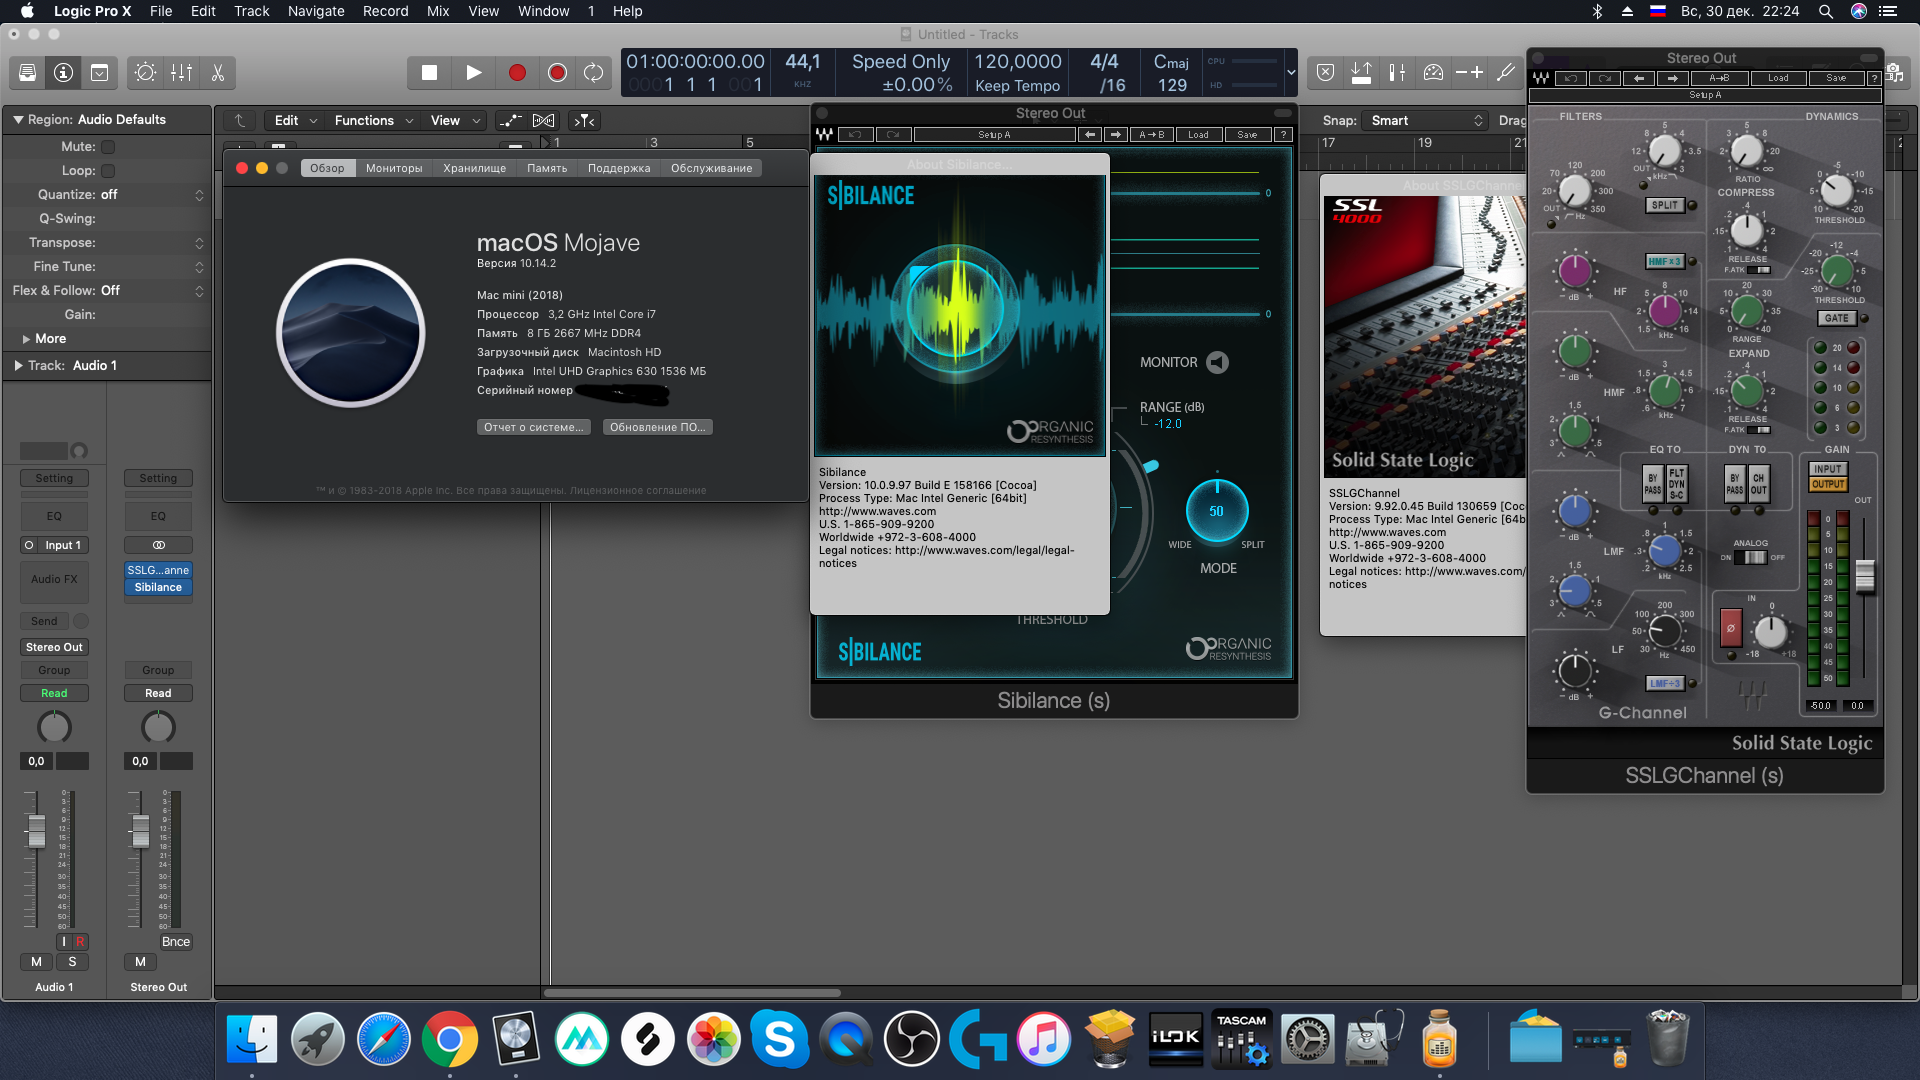Click the Отчет о системе button
1920x1080 pixels.
[x=533, y=427]
